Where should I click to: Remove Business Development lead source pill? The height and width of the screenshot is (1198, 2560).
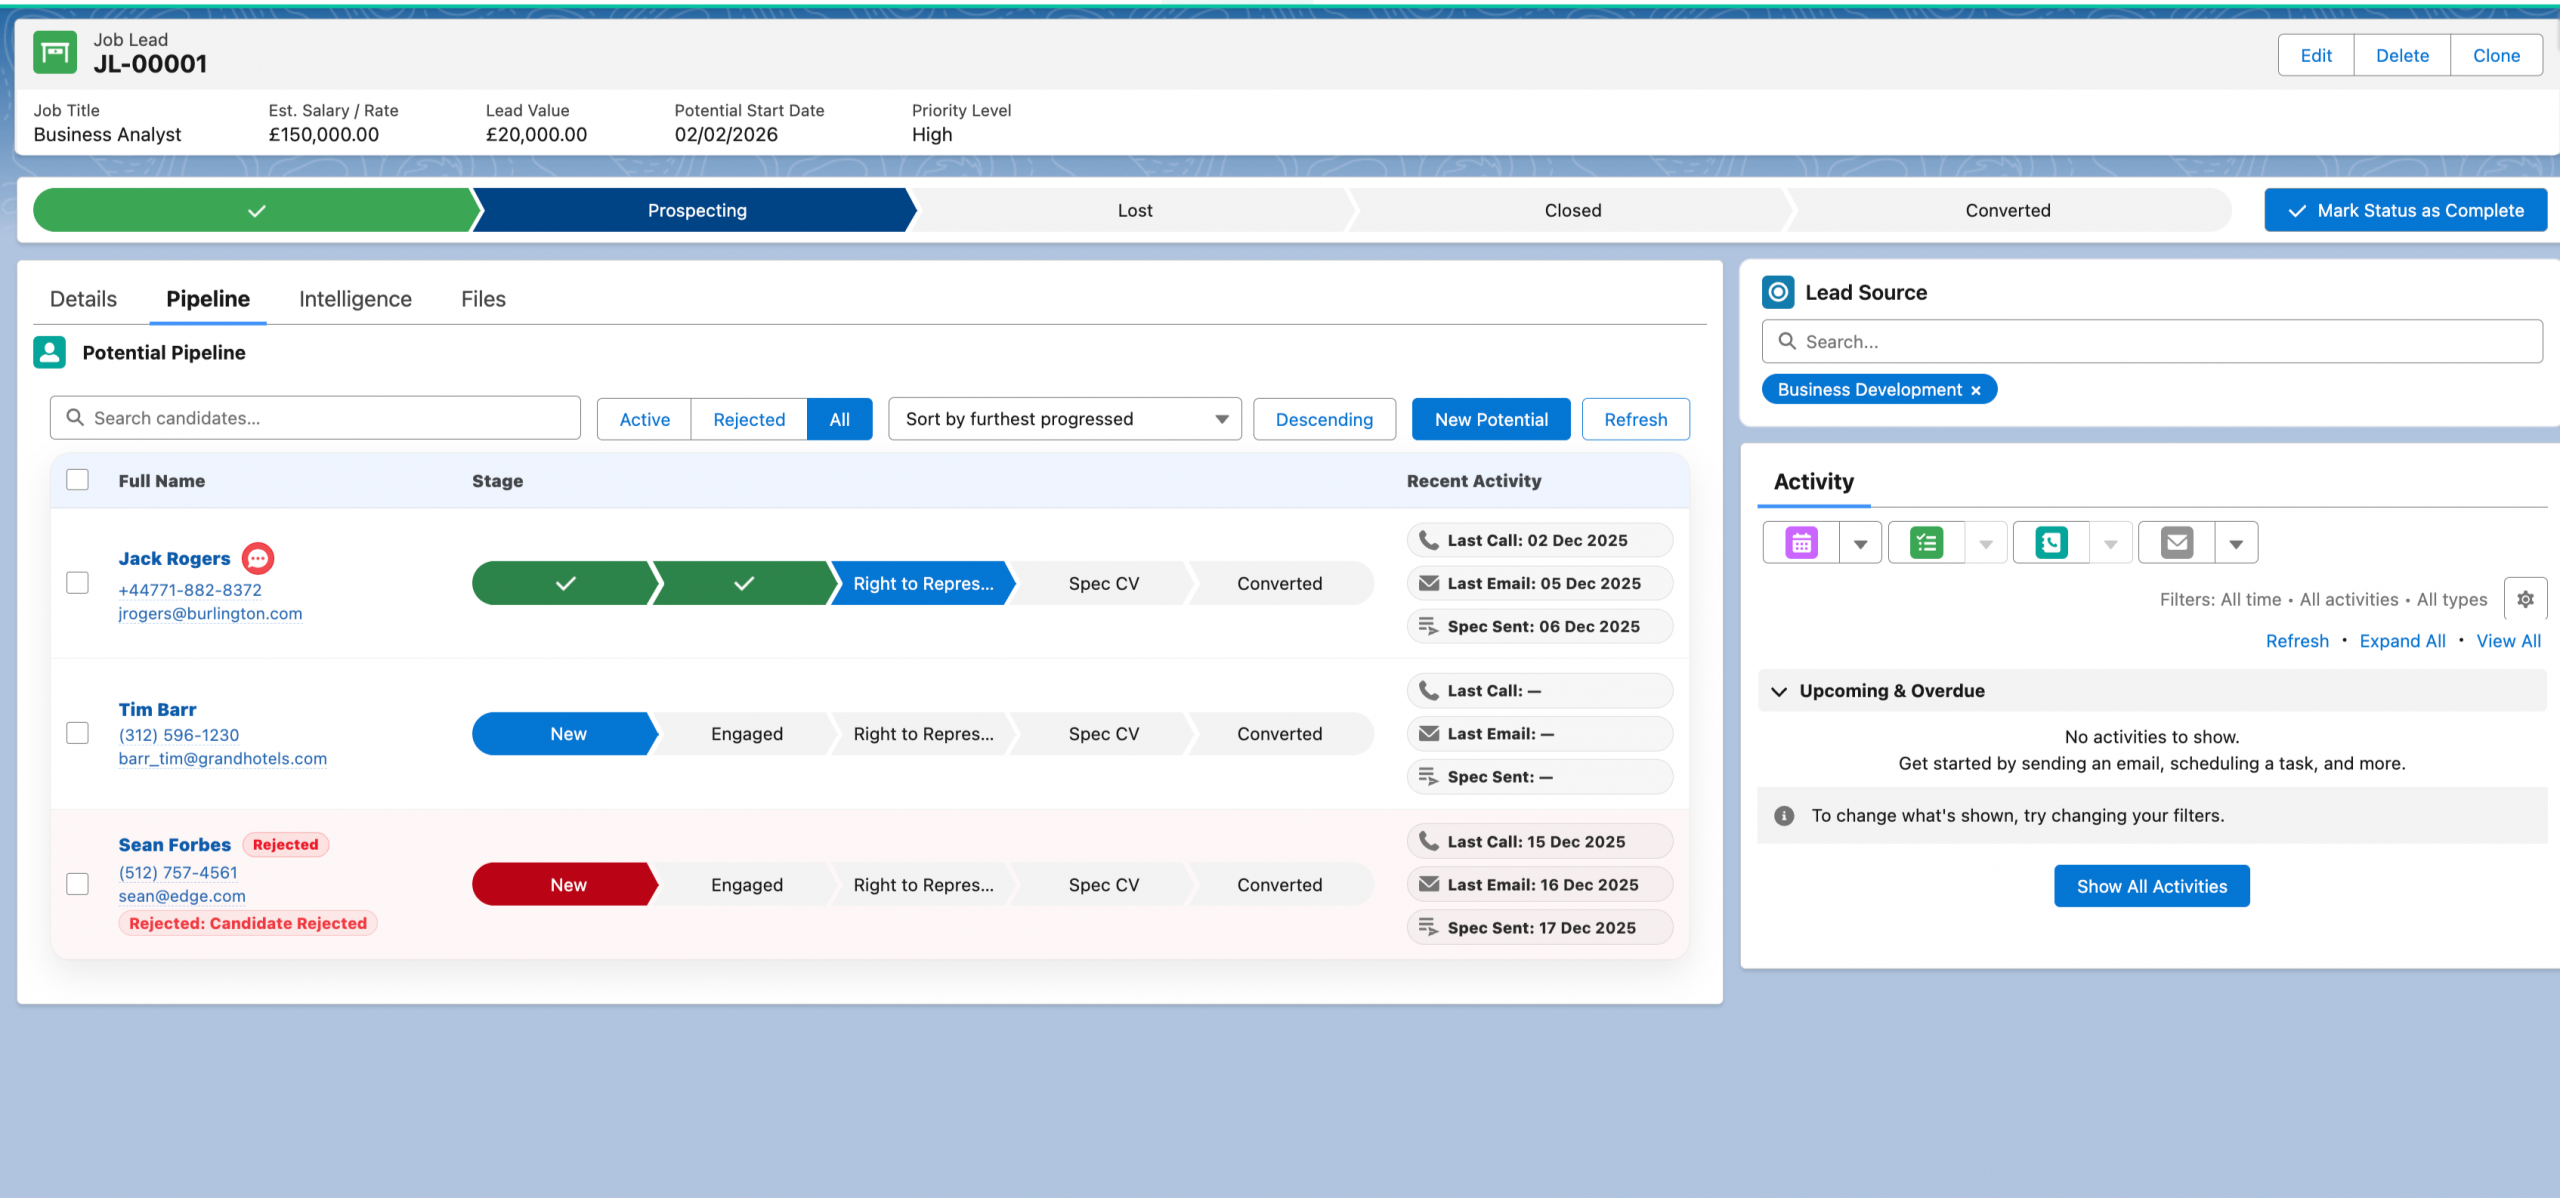1976,390
